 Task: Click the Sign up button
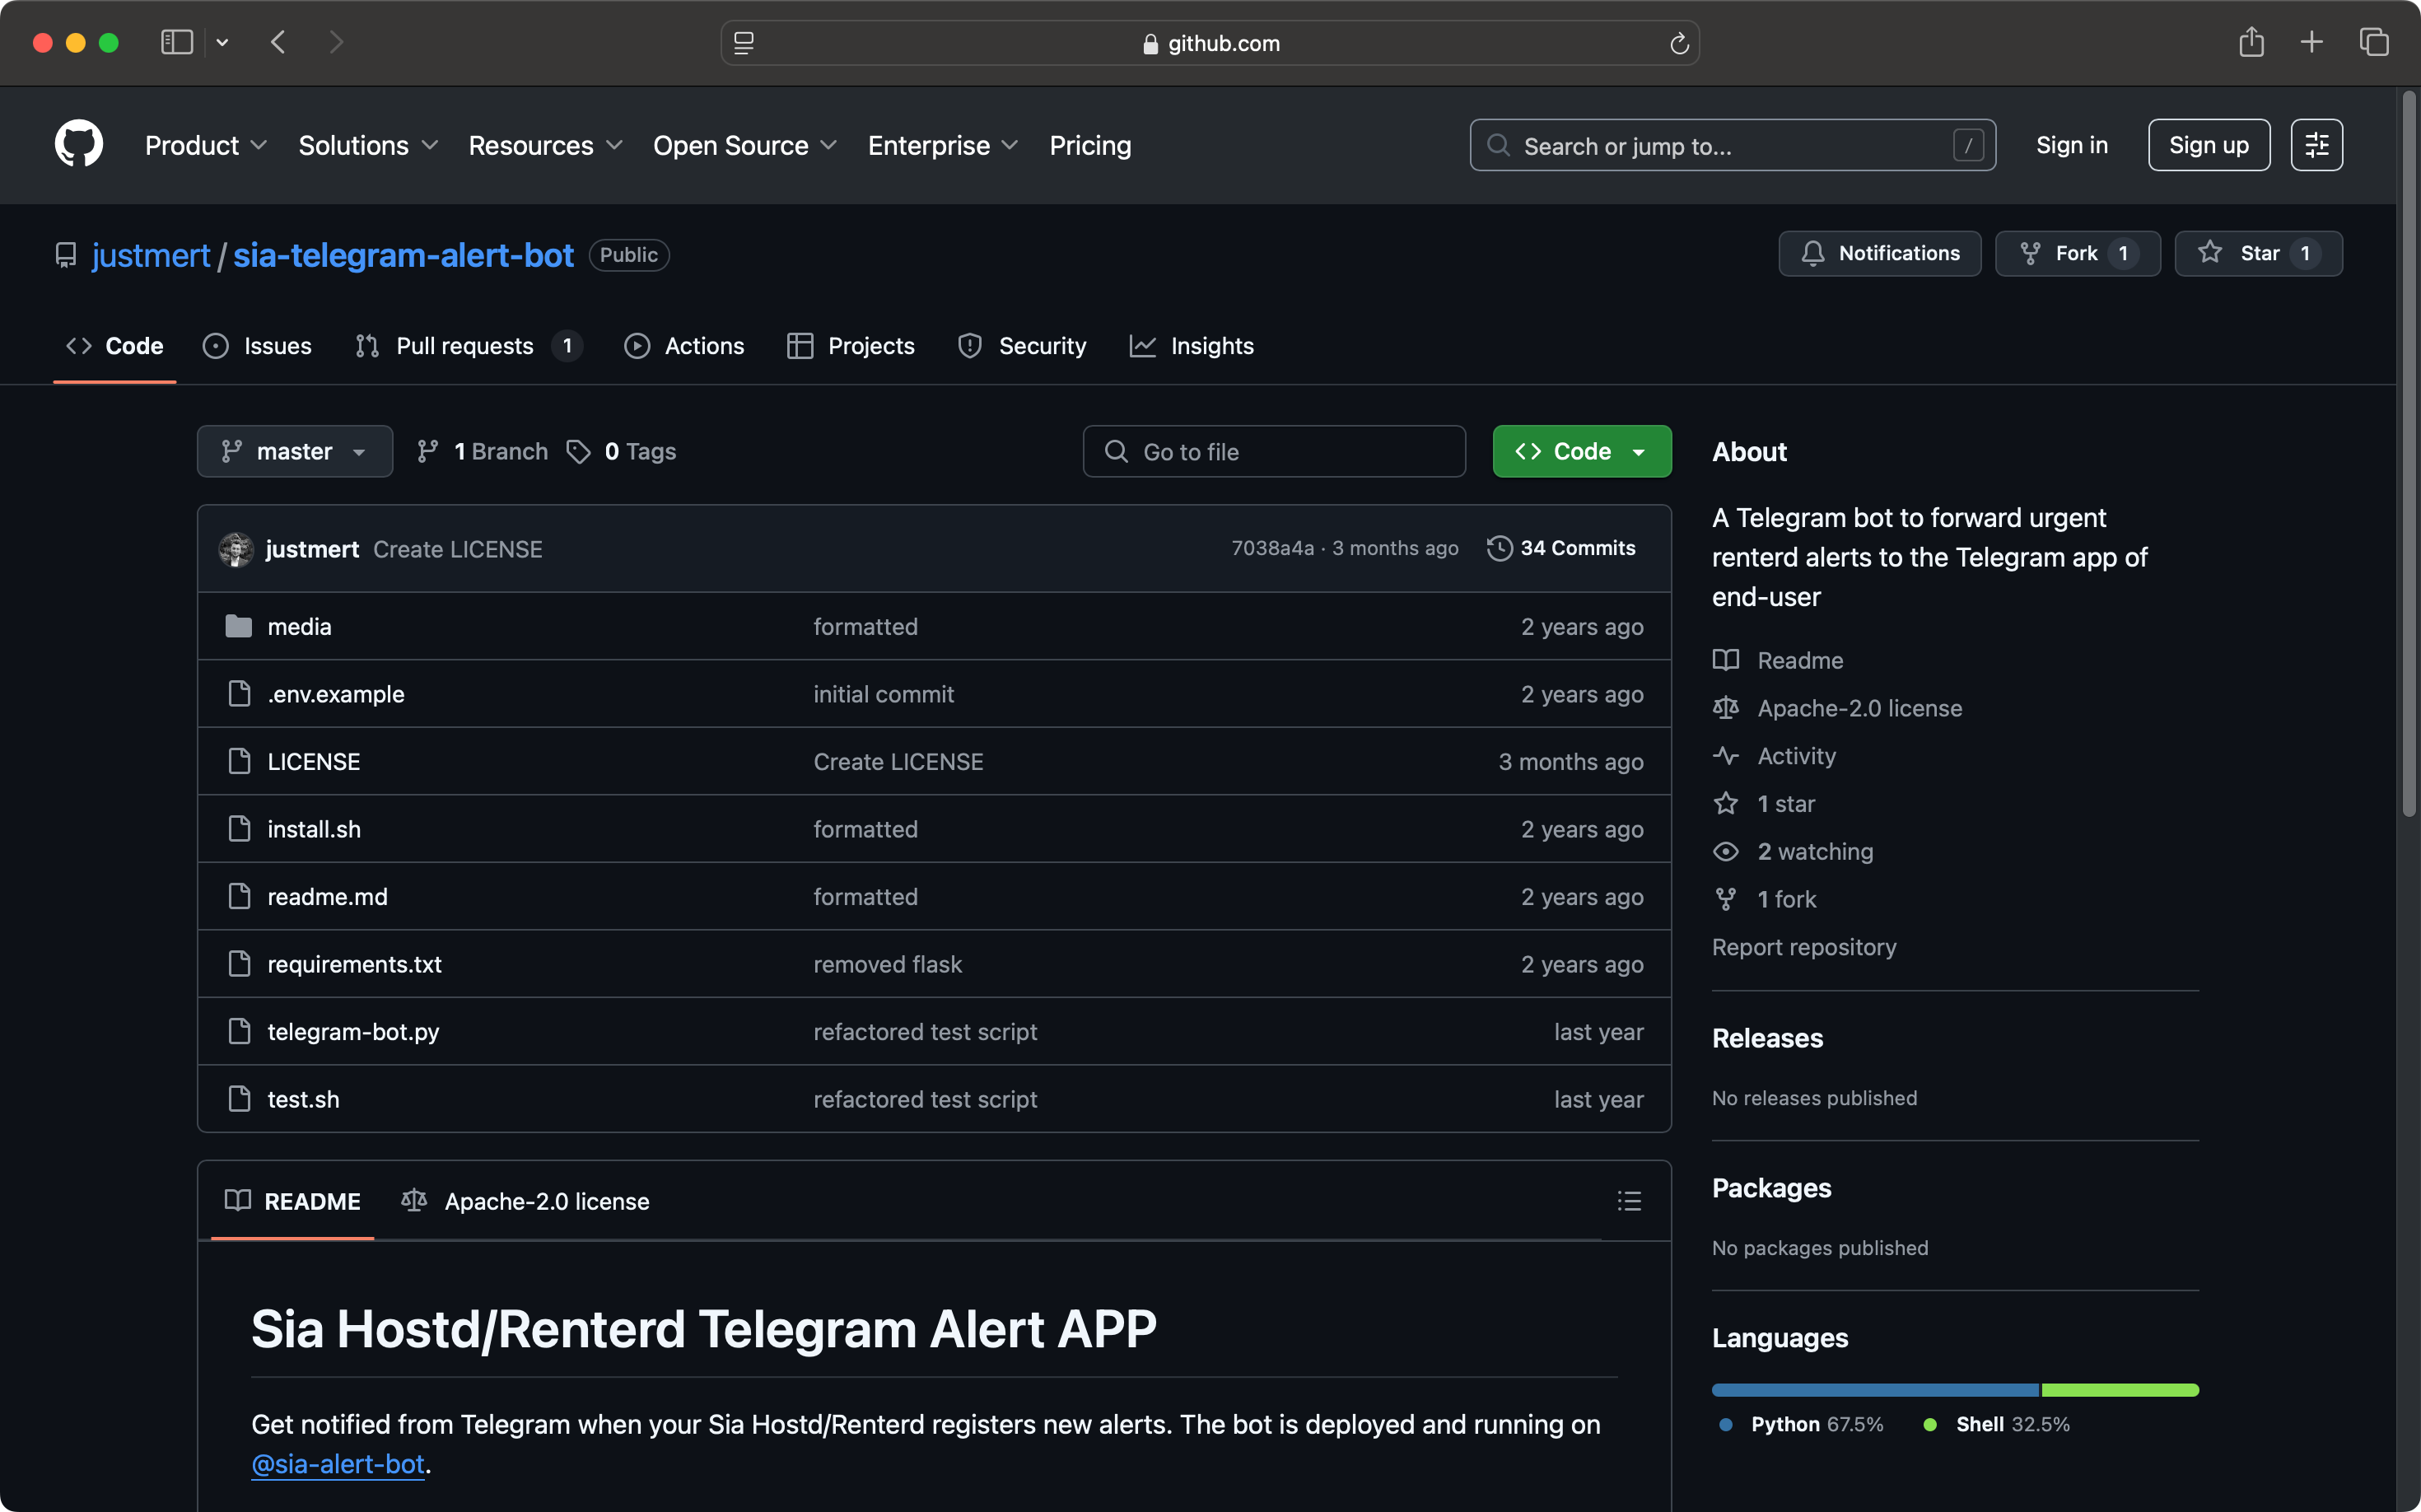click(2209, 145)
